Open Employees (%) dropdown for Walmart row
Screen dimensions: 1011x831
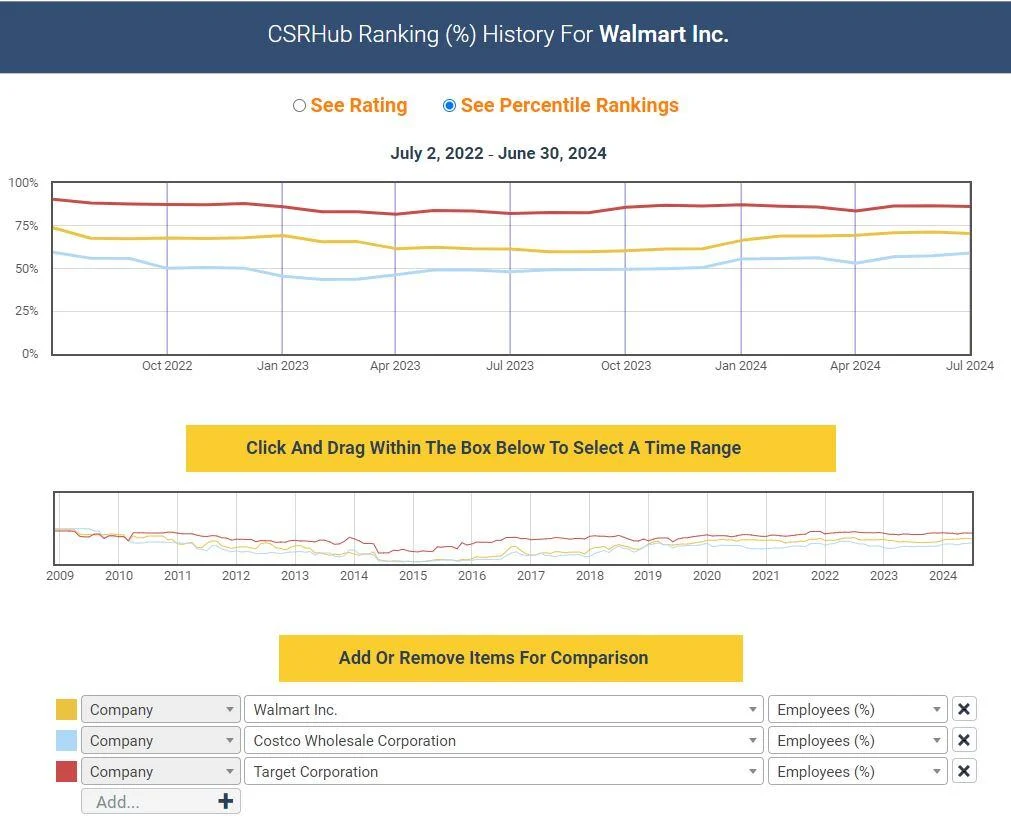(857, 709)
